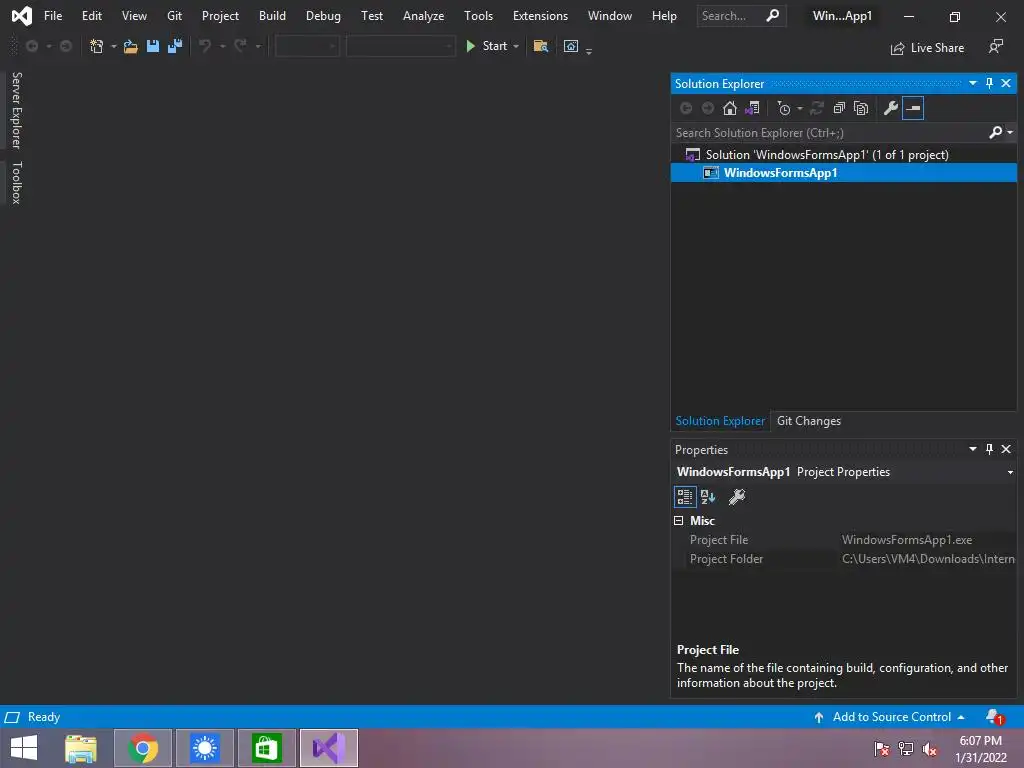Open Solution Explorer window options dropdown
This screenshot has width=1024, height=768.
[972, 83]
